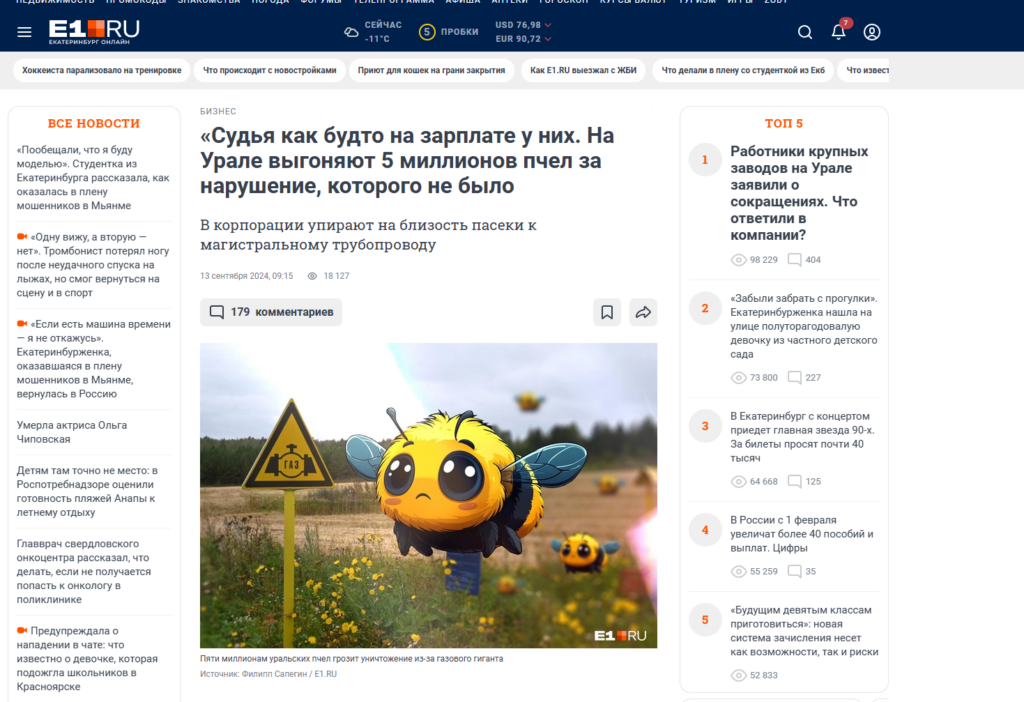
Task: Click the eye icon beside 64 668 views
Action: pos(738,481)
